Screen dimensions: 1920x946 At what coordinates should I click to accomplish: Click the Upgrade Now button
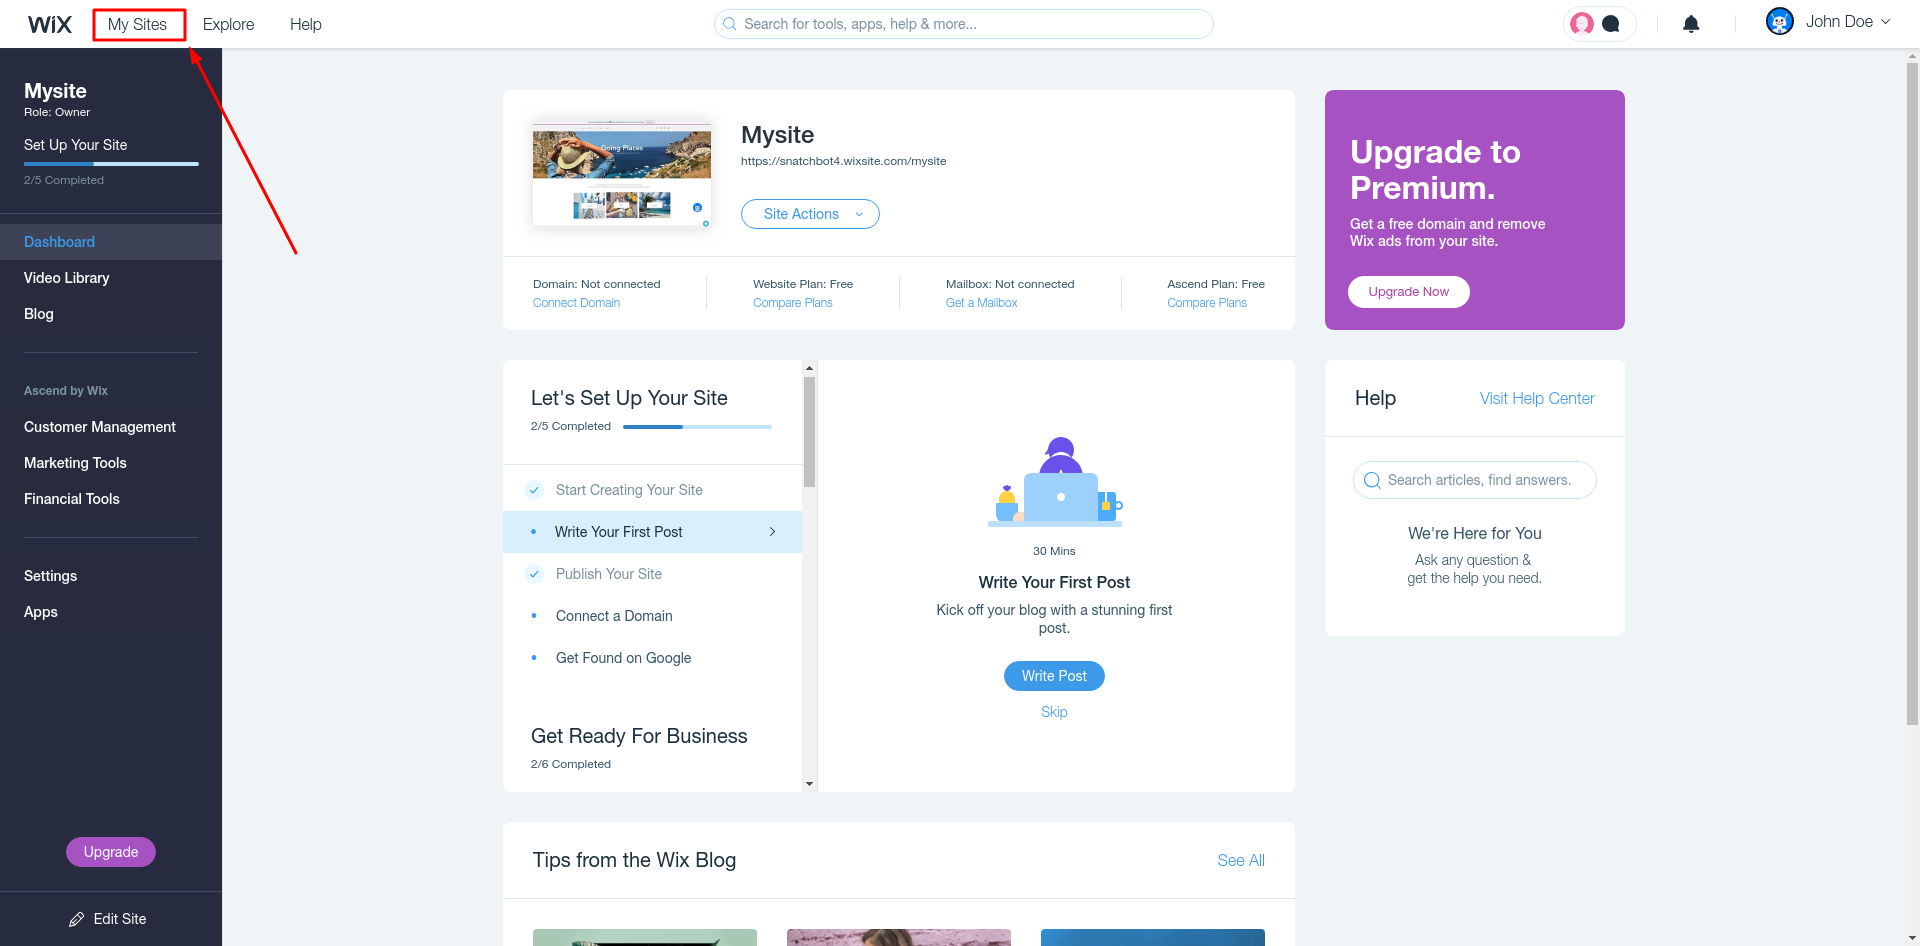(x=1408, y=292)
